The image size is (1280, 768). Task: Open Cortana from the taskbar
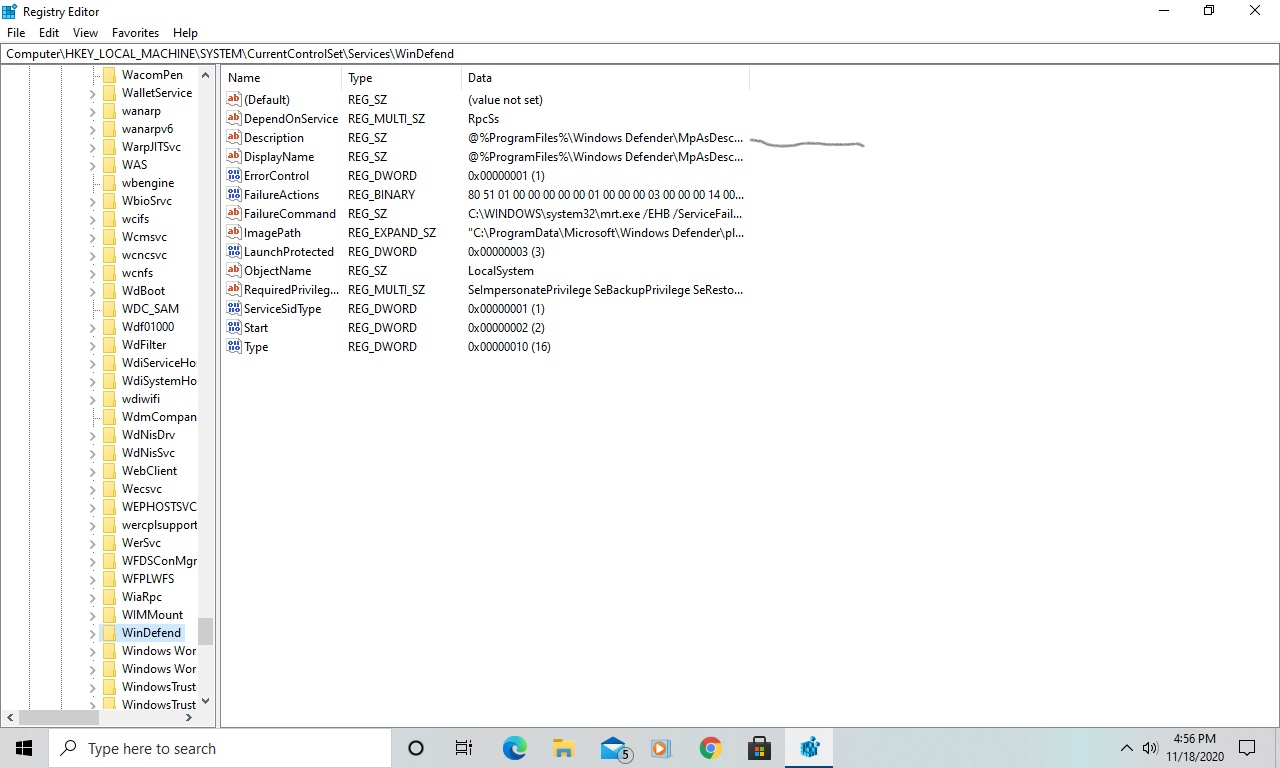(416, 748)
